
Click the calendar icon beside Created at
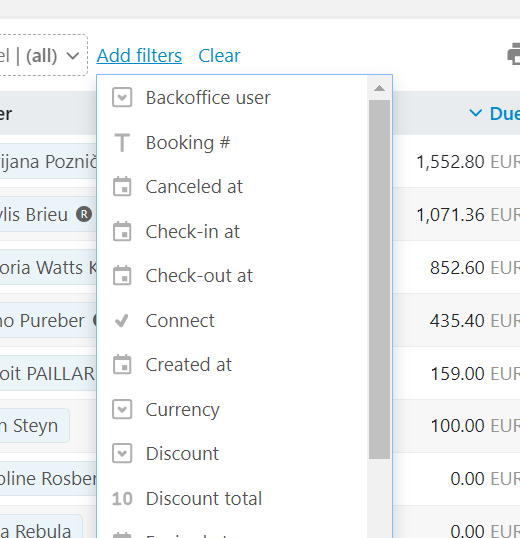pyautogui.click(x=122, y=364)
